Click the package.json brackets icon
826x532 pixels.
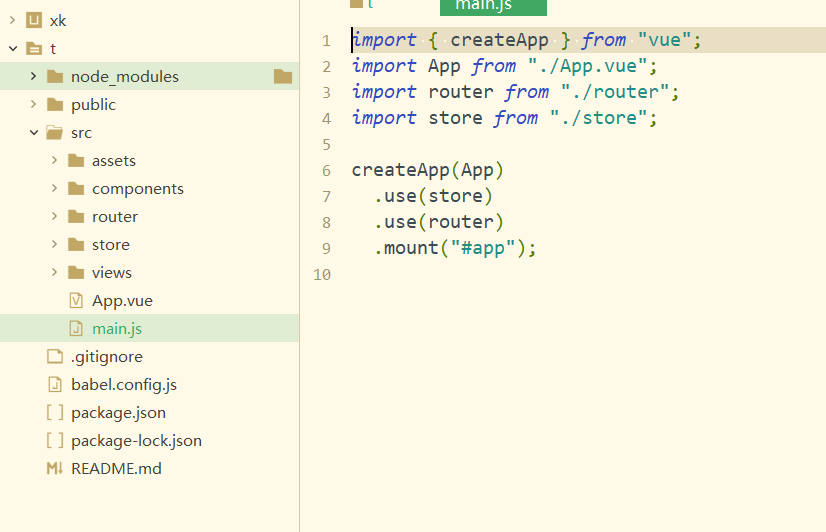(55, 412)
